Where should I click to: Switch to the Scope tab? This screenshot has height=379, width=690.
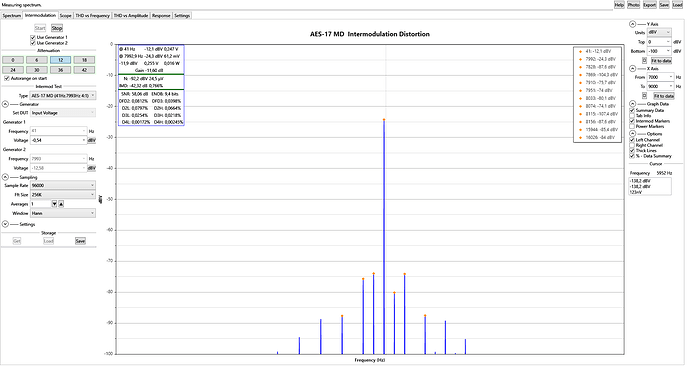(x=66, y=15)
